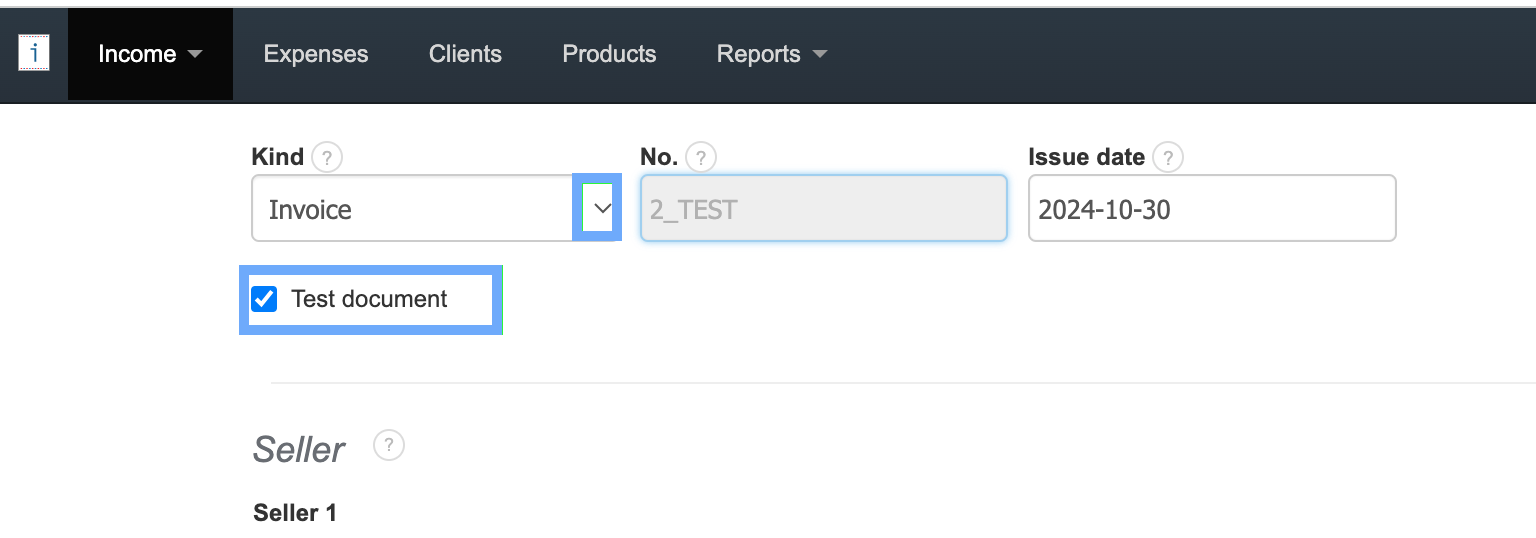Select the Income menu label

[137, 54]
